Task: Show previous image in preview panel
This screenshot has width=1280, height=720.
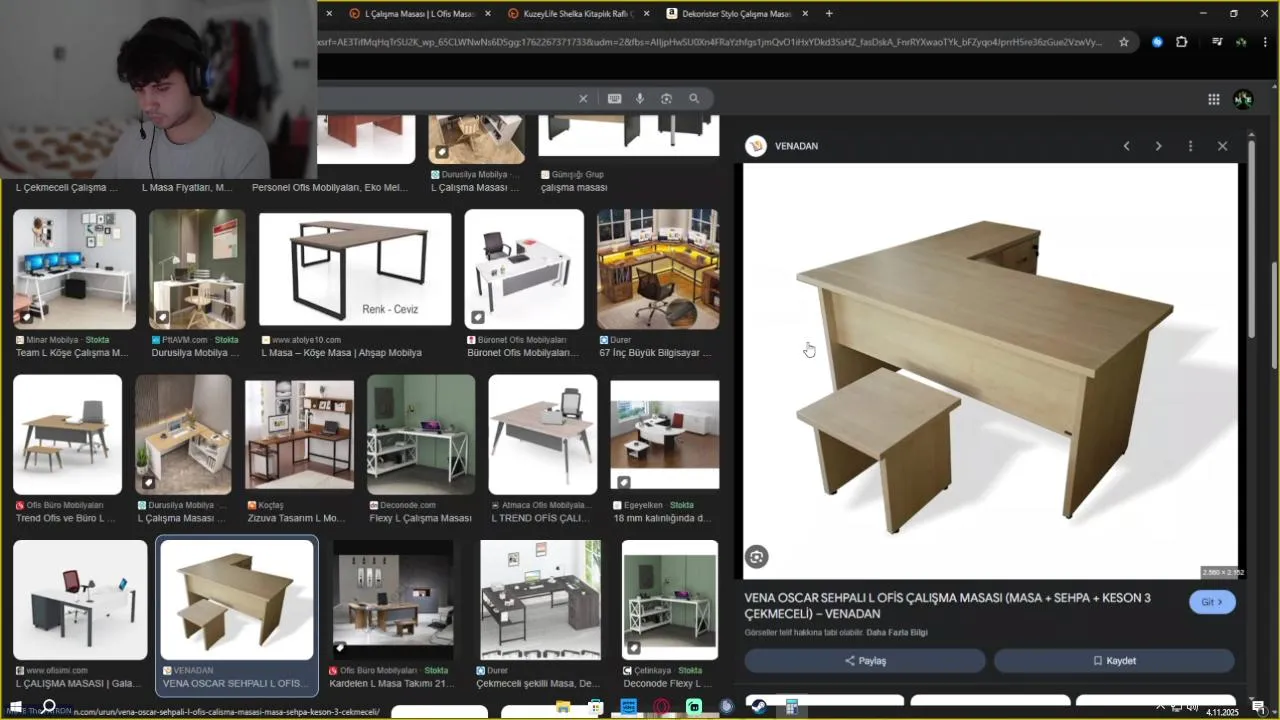Action: pos(1126,146)
